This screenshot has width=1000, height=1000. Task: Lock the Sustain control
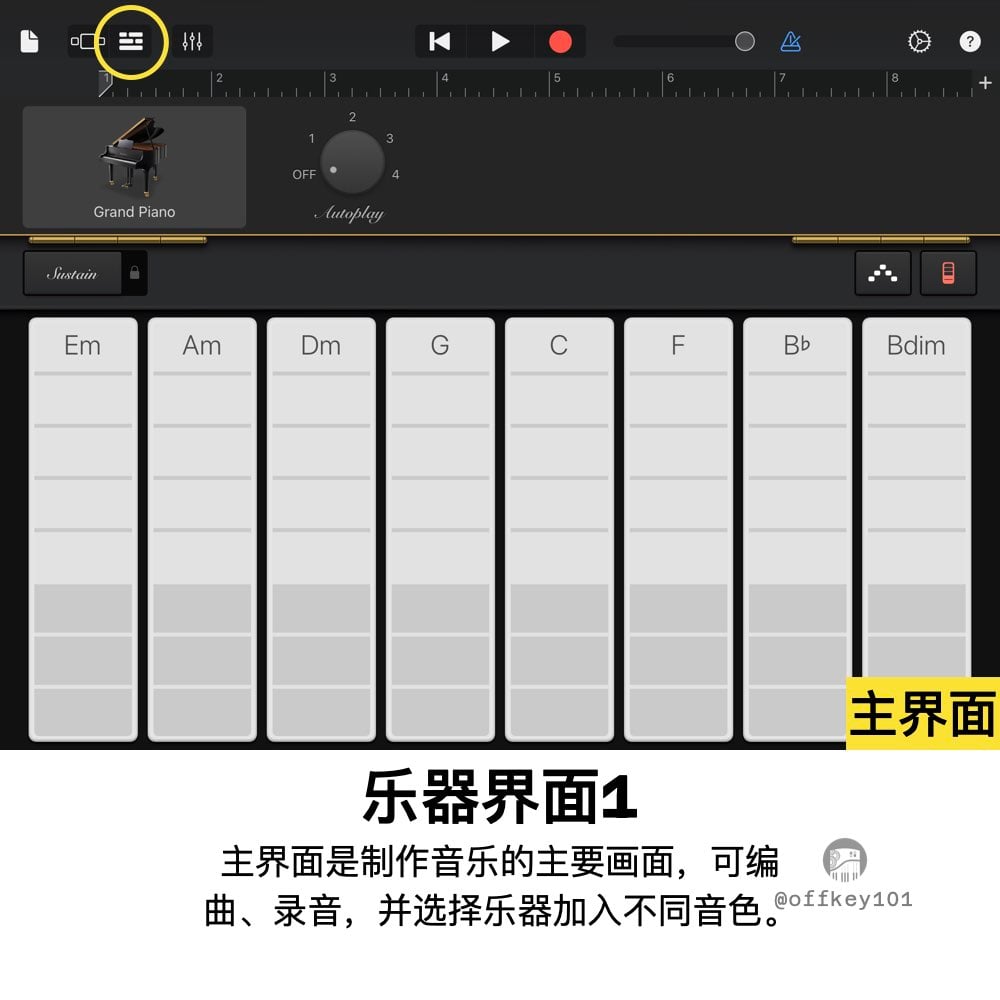pyautogui.click(x=133, y=272)
